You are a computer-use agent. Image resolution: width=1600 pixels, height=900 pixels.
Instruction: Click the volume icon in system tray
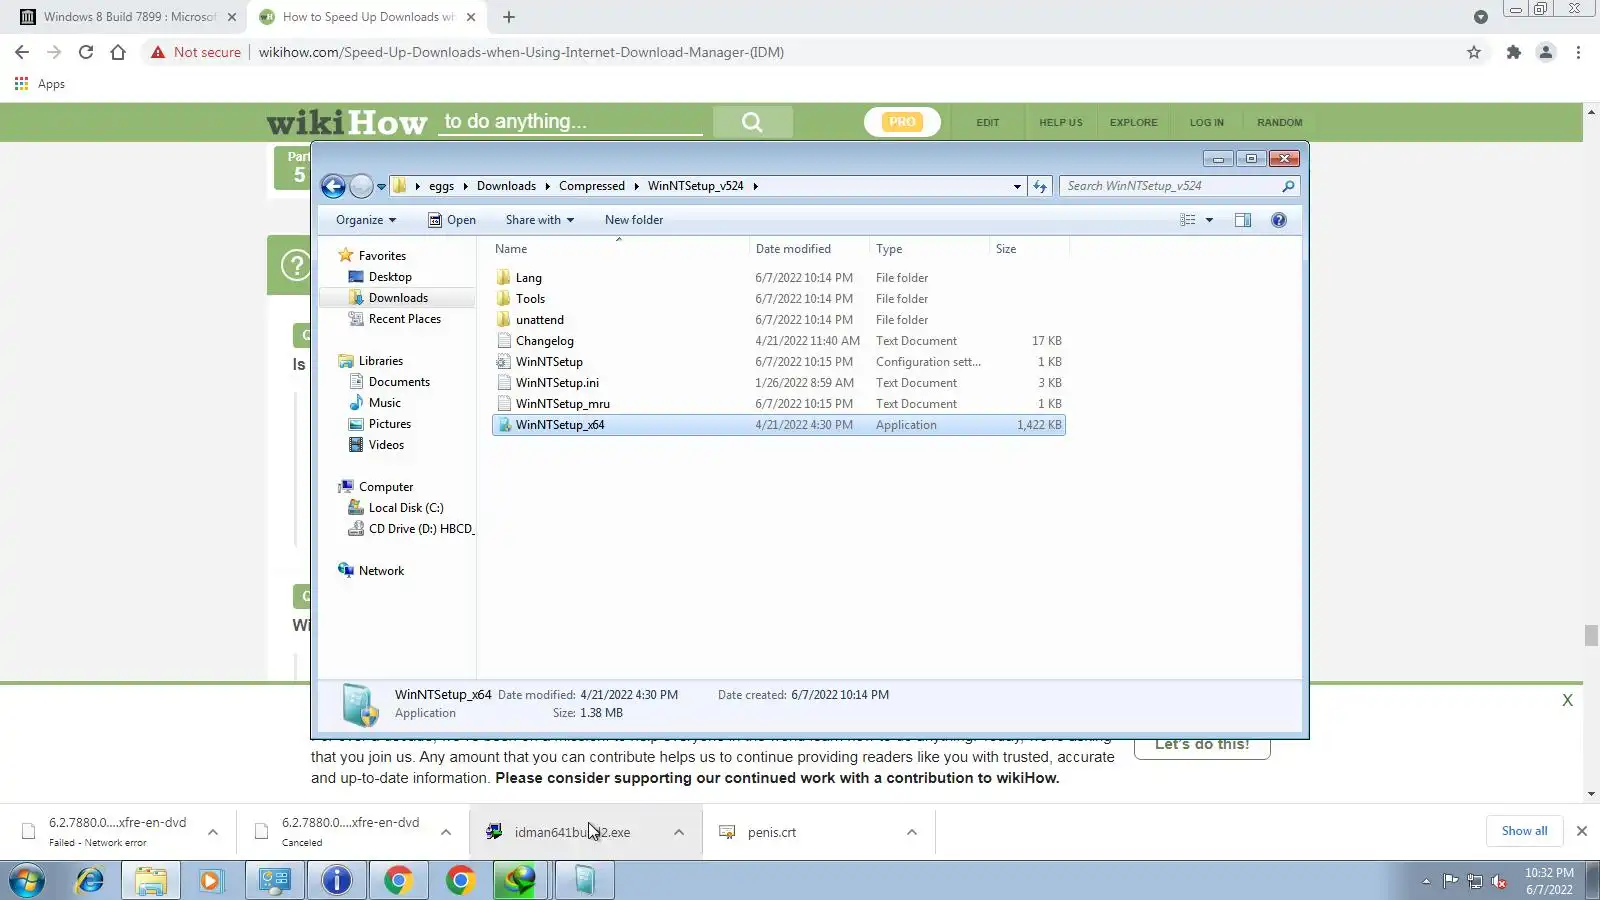coord(1499,881)
